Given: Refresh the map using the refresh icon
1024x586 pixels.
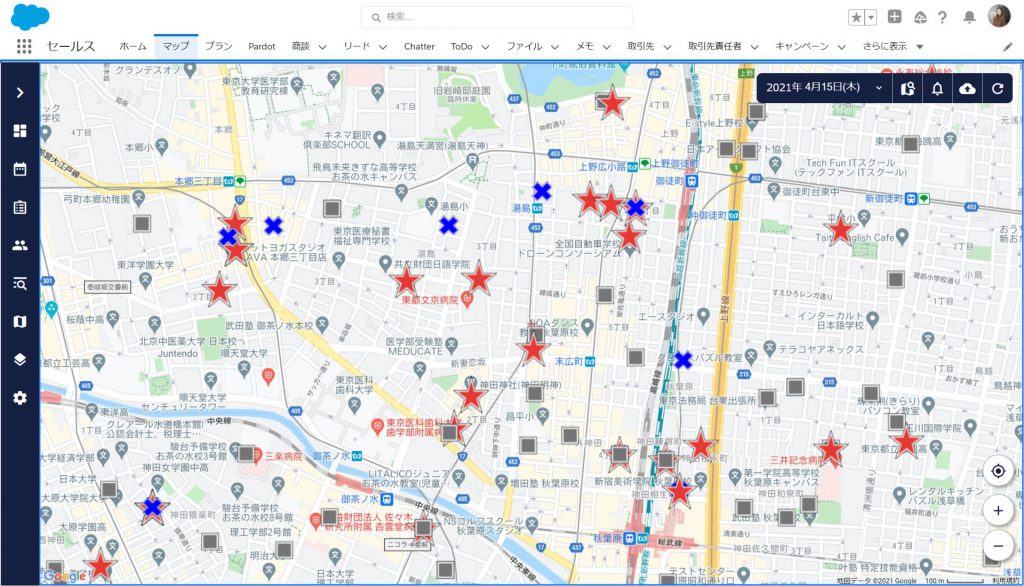Looking at the screenshot, I should [996, 87].
